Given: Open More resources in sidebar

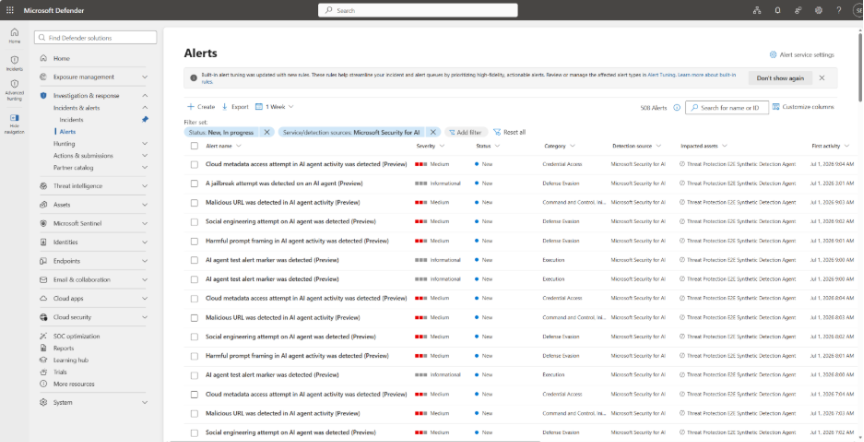Looking at the screenshot, I should pos(74,384).
